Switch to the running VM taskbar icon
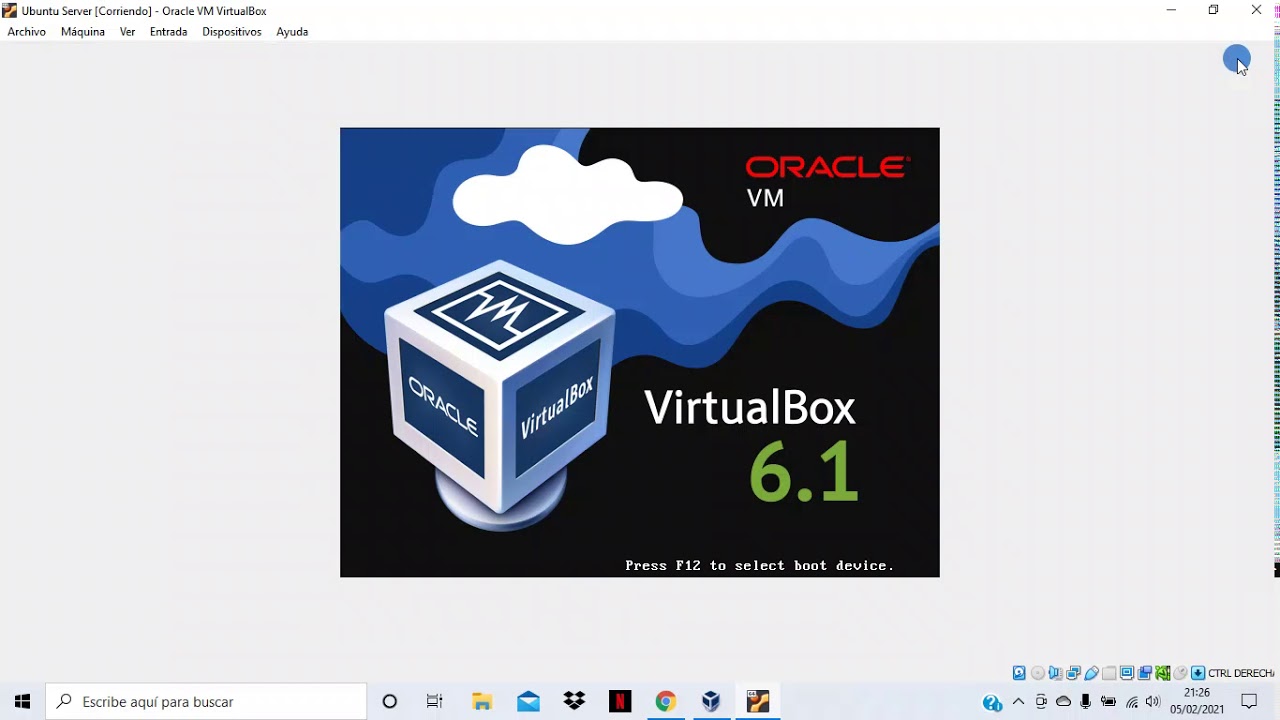The width and height of the screenshot is (1280, 720). tap(758, 702)
